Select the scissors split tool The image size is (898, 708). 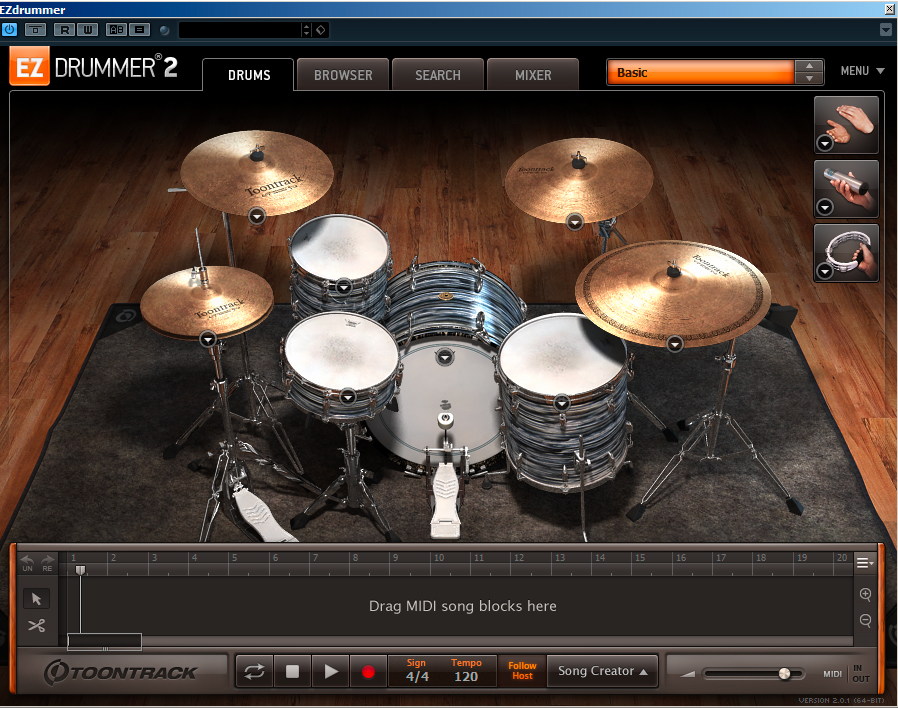coord(36,625)
